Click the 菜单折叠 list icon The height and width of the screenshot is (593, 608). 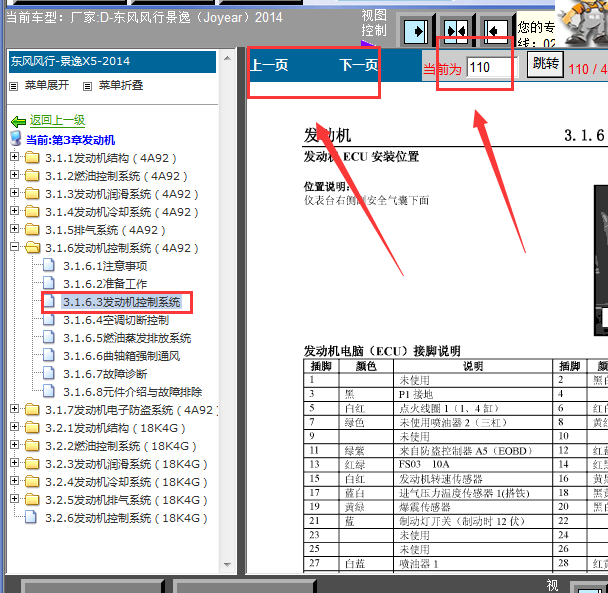coord(88,86)
